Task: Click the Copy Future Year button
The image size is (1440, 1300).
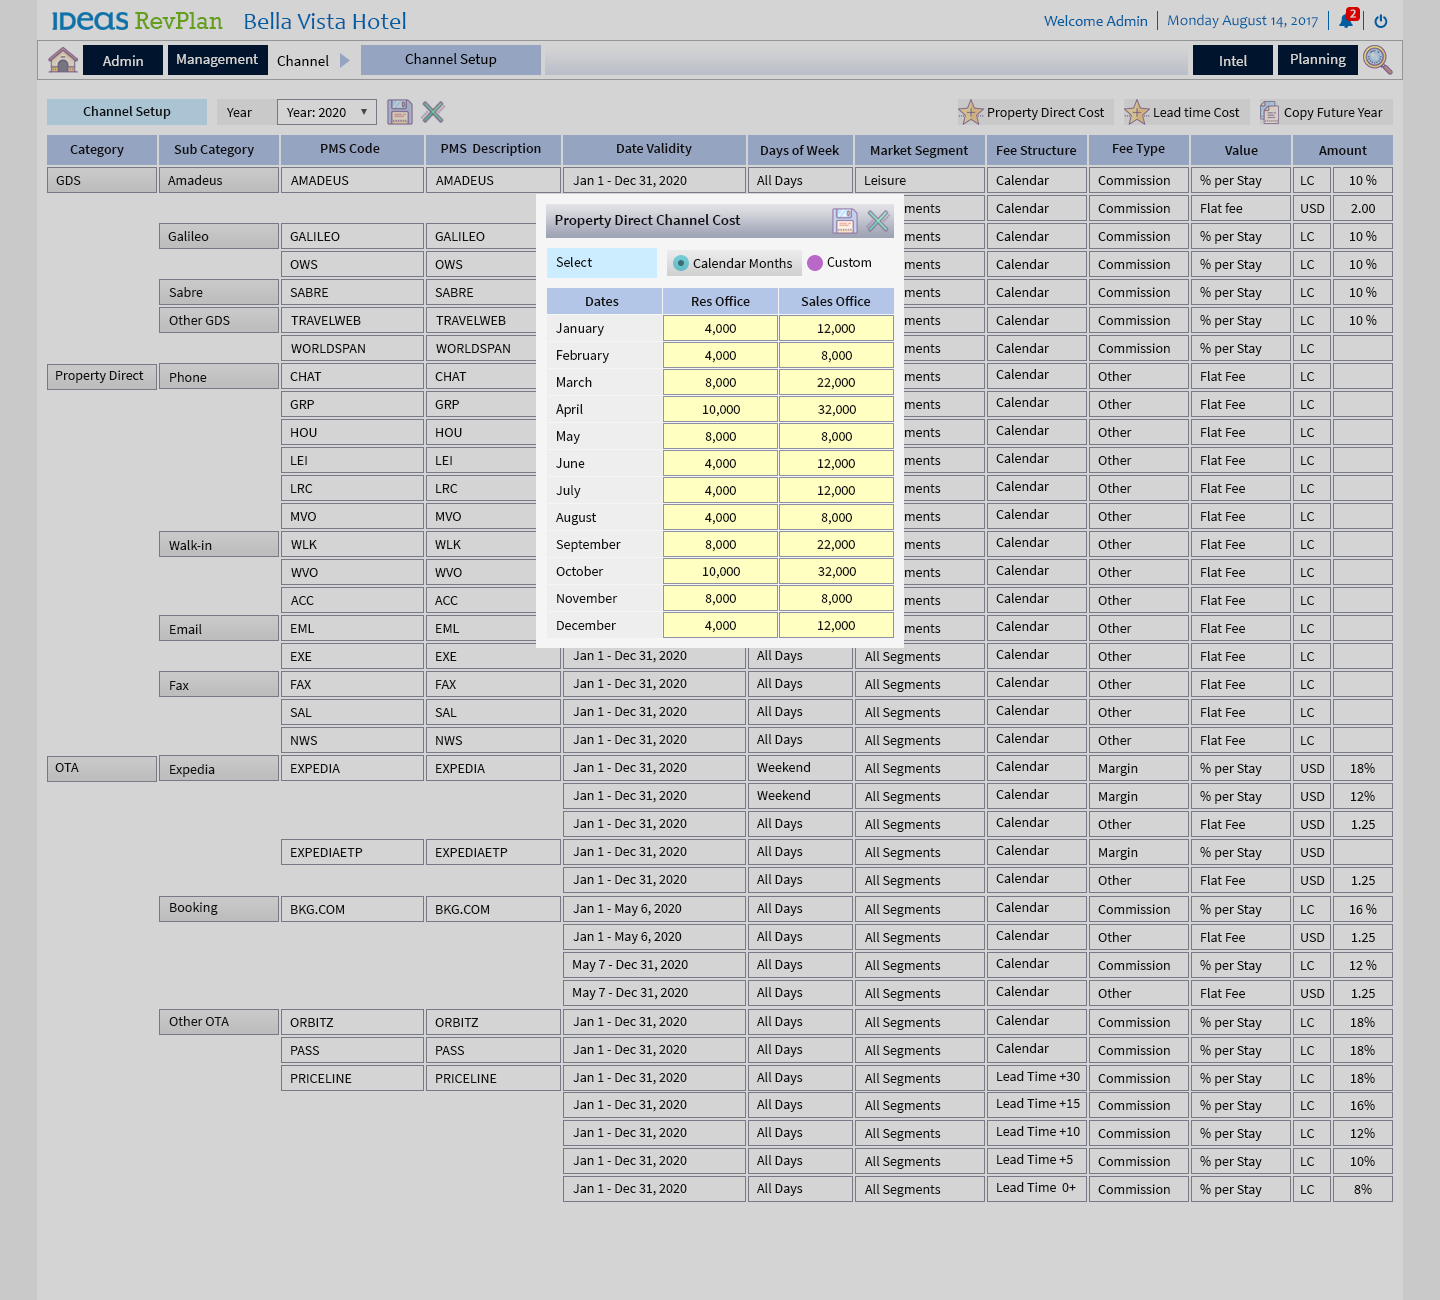Action: [1323, 113]
